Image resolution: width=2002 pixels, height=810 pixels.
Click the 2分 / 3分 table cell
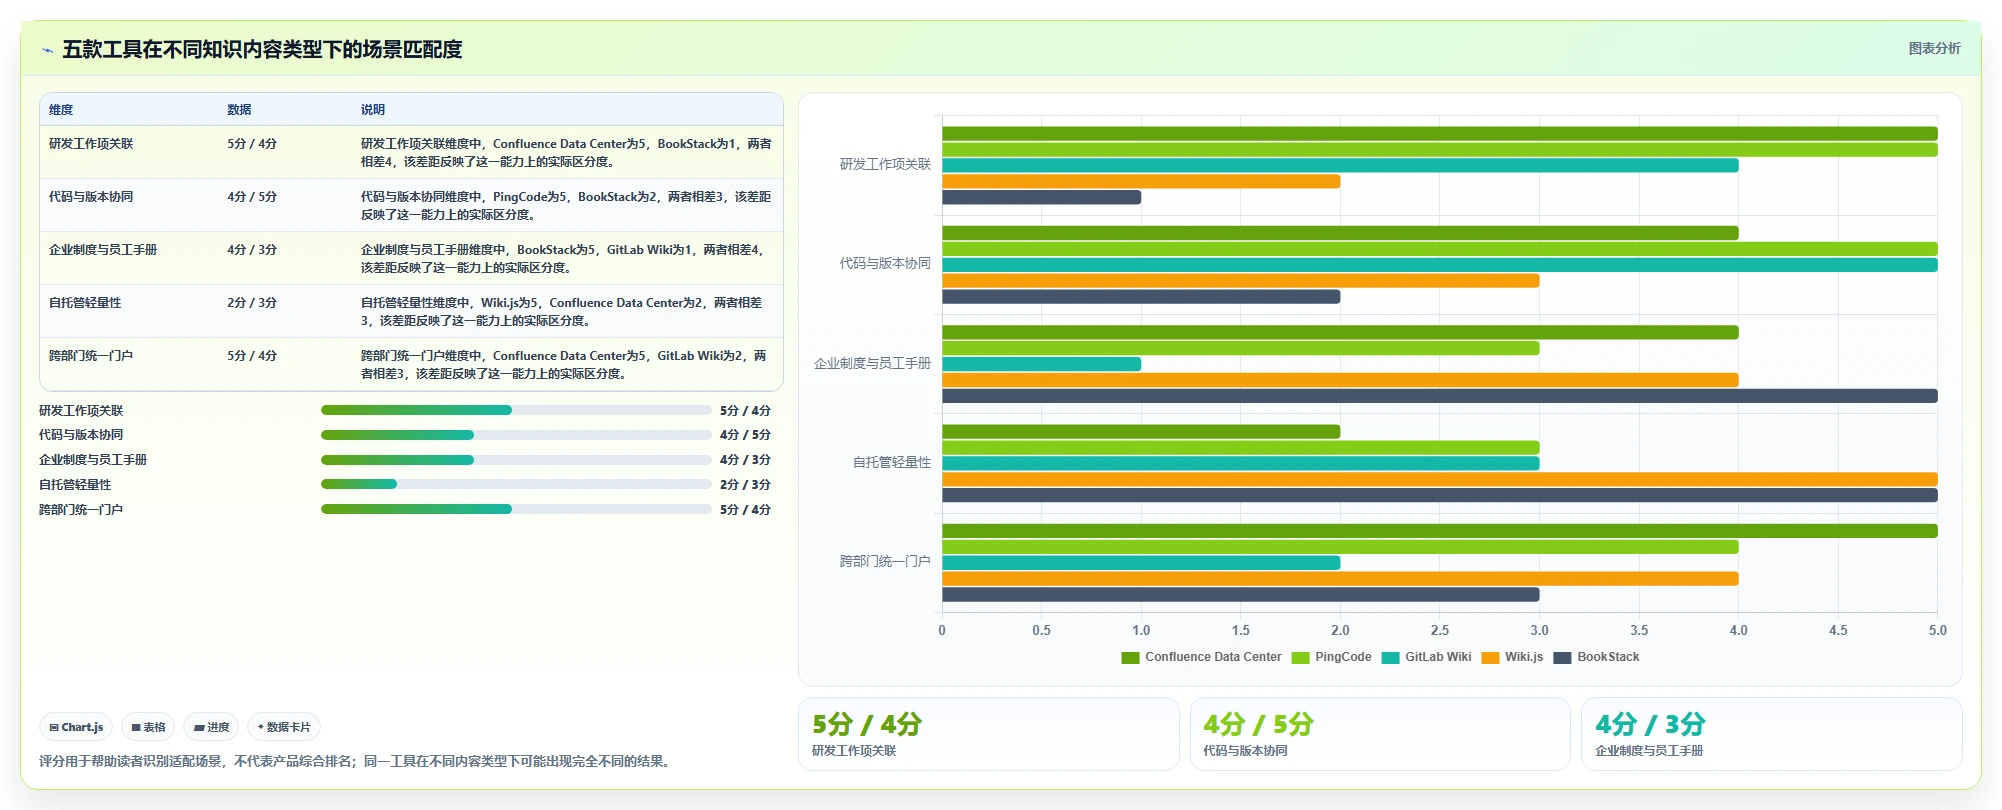pos(252,303)
